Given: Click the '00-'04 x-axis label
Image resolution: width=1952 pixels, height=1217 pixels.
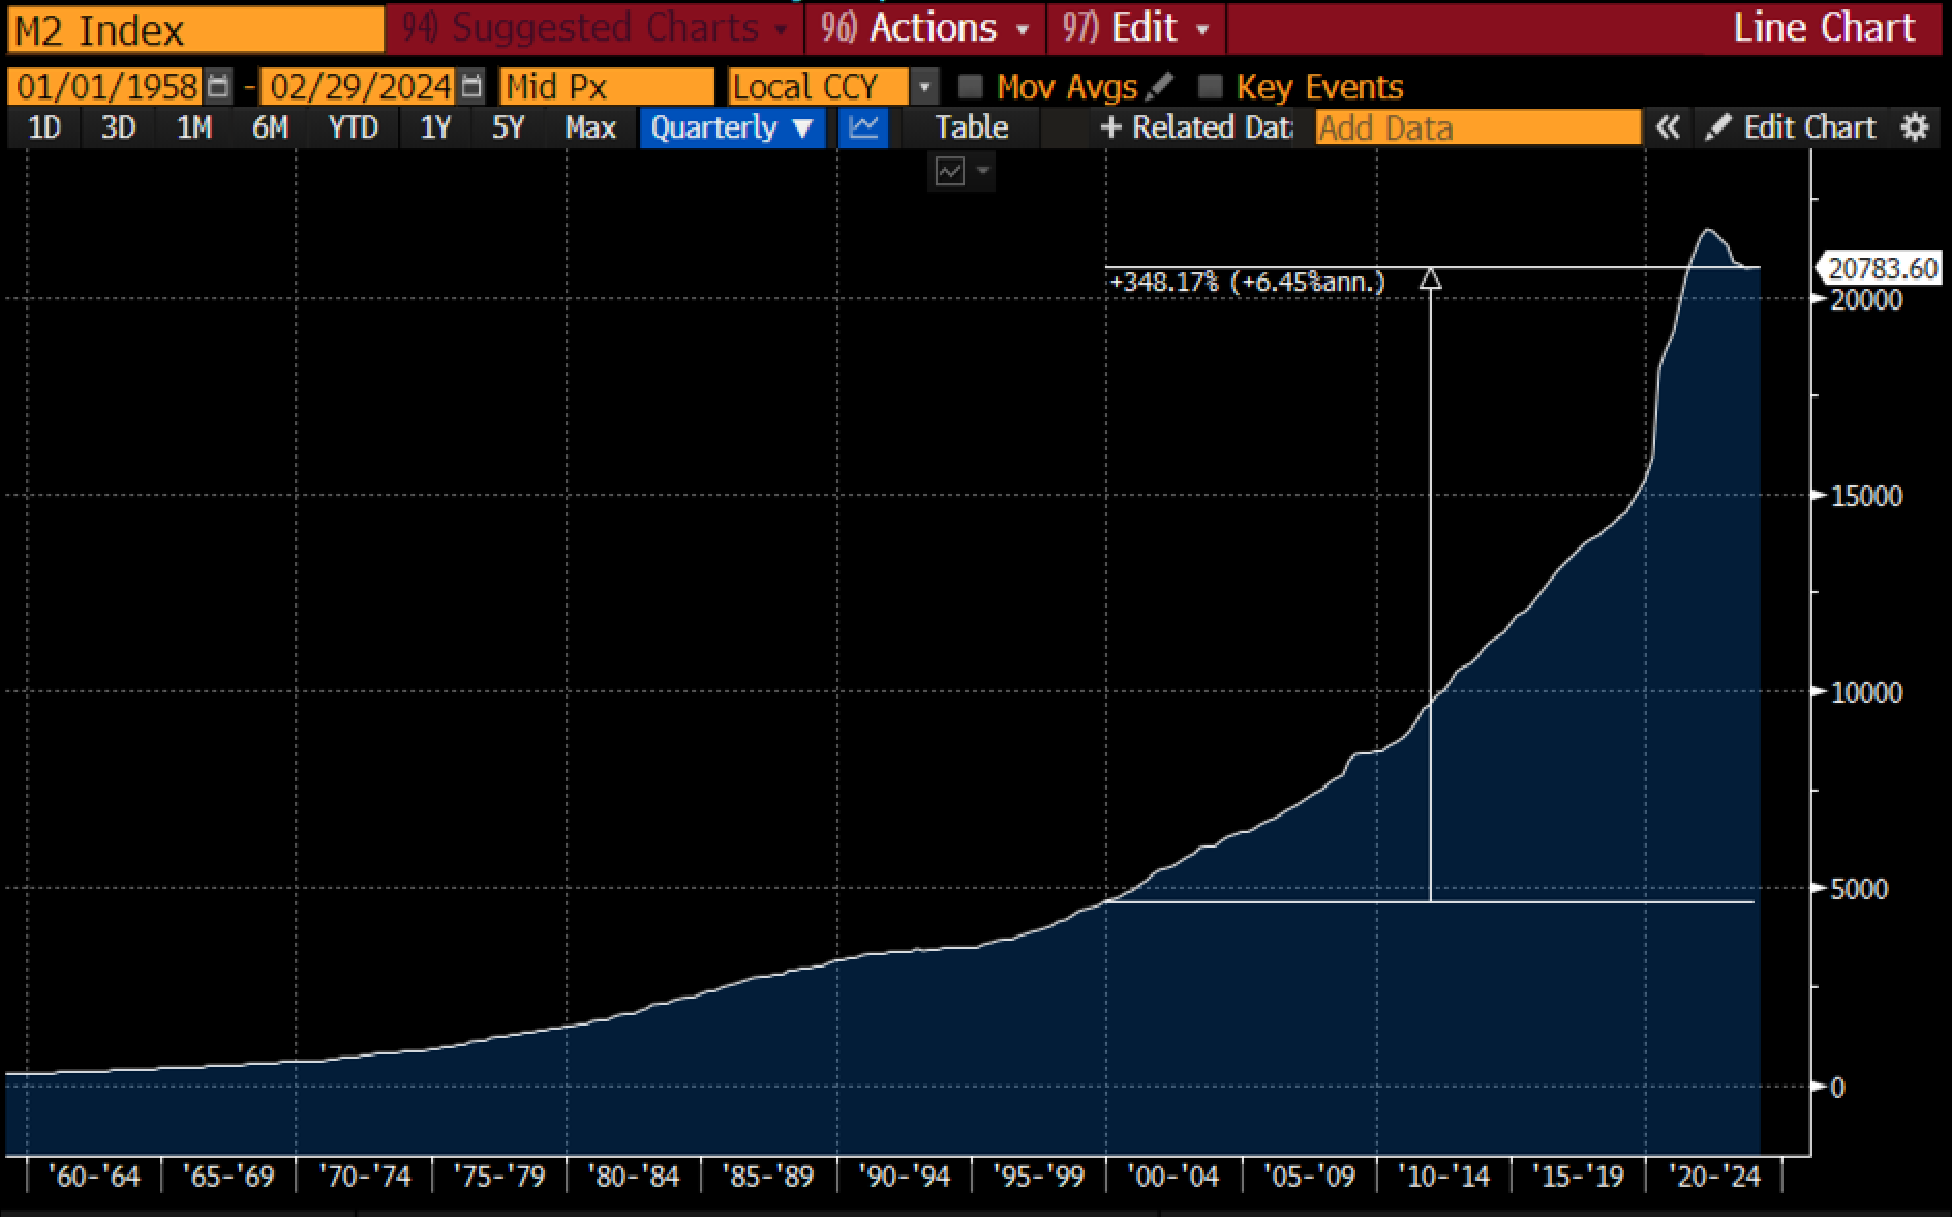Looking at the screenshot, I should (x=1173, y=1177).
